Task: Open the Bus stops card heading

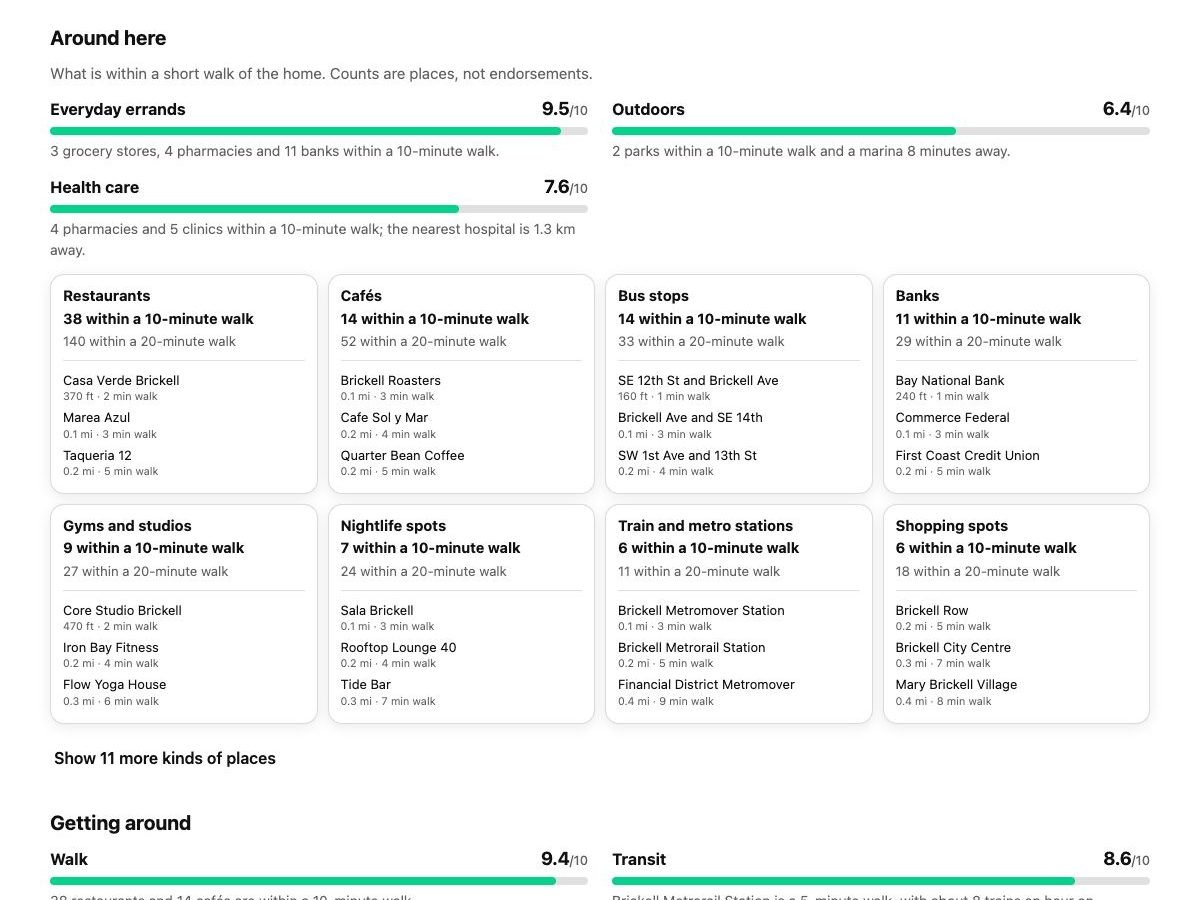Action: click(x=653, y=296)
